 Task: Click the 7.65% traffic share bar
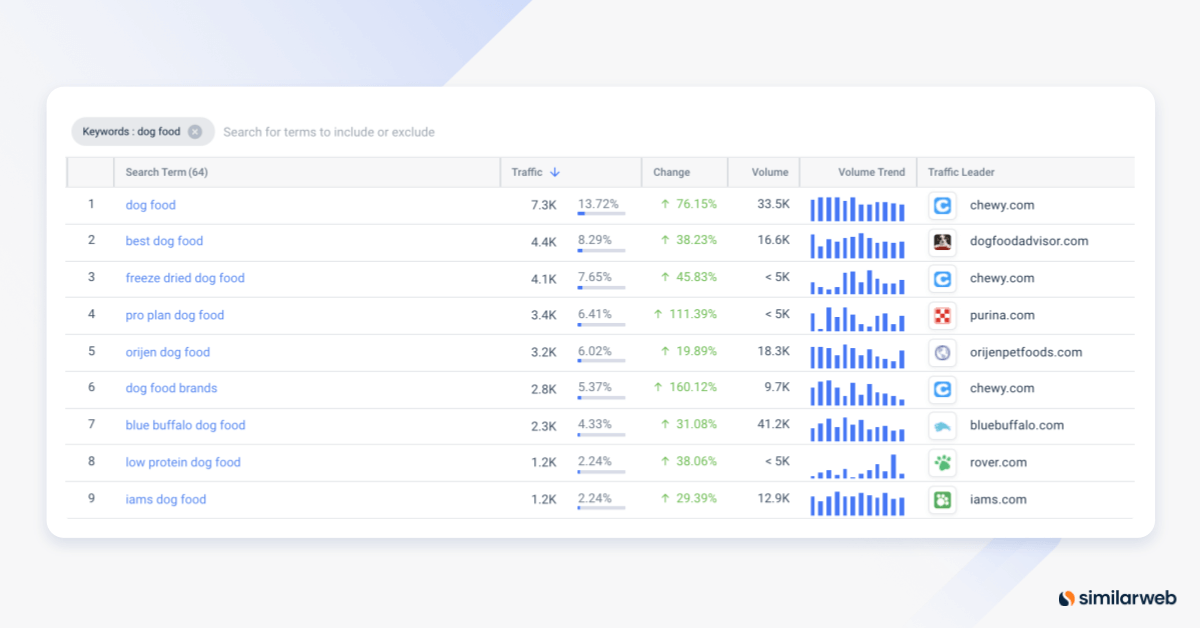(601, 287)
